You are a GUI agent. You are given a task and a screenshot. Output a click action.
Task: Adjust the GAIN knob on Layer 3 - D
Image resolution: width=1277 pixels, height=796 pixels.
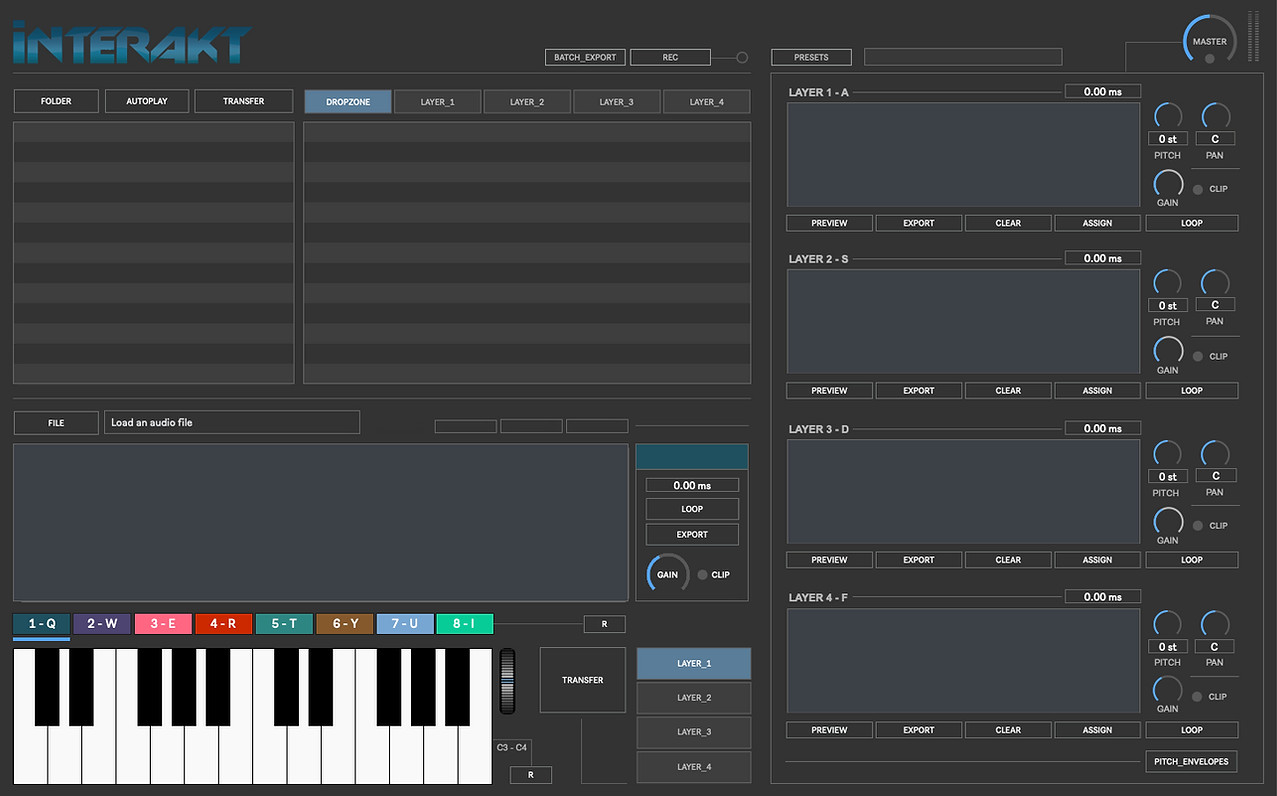[1167, 521]
